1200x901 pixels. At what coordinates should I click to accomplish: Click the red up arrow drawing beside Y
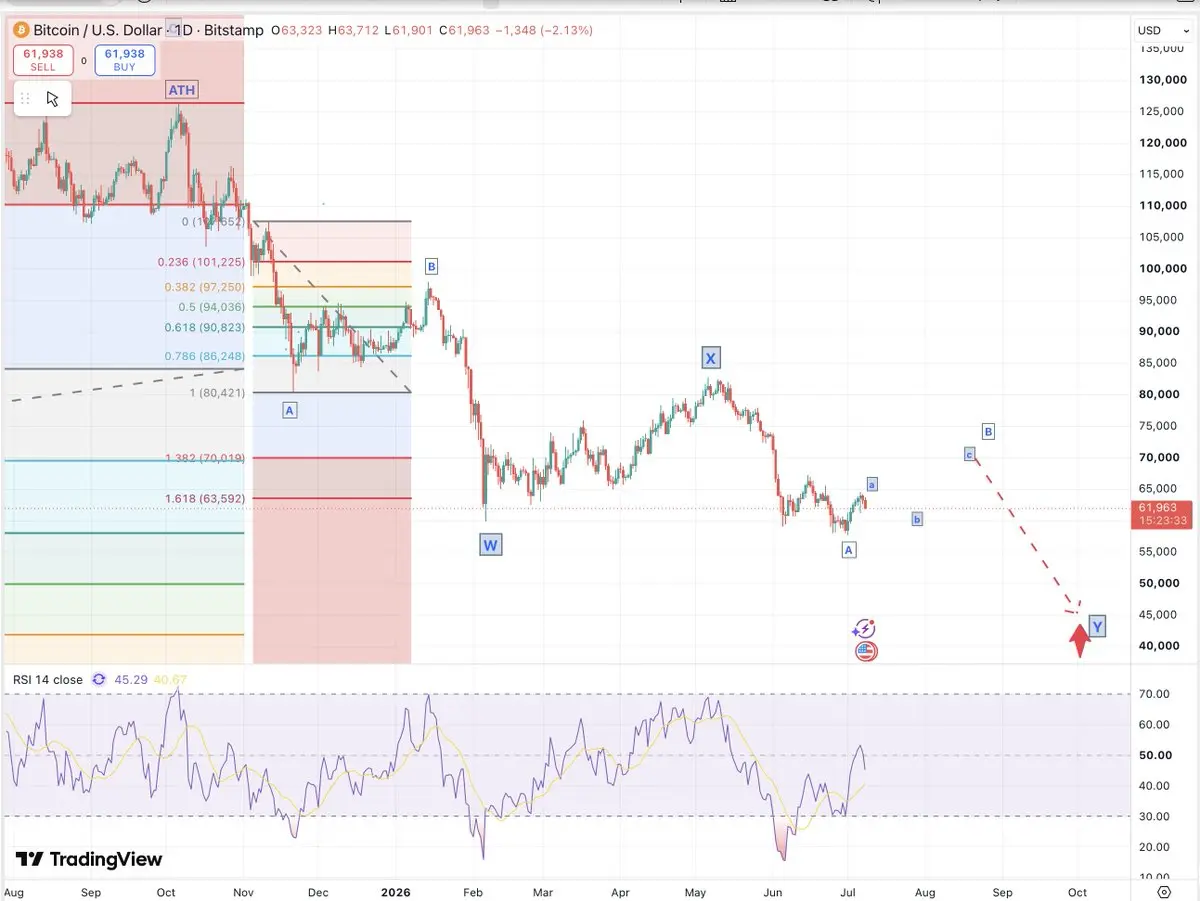(x=1079, y=640)
